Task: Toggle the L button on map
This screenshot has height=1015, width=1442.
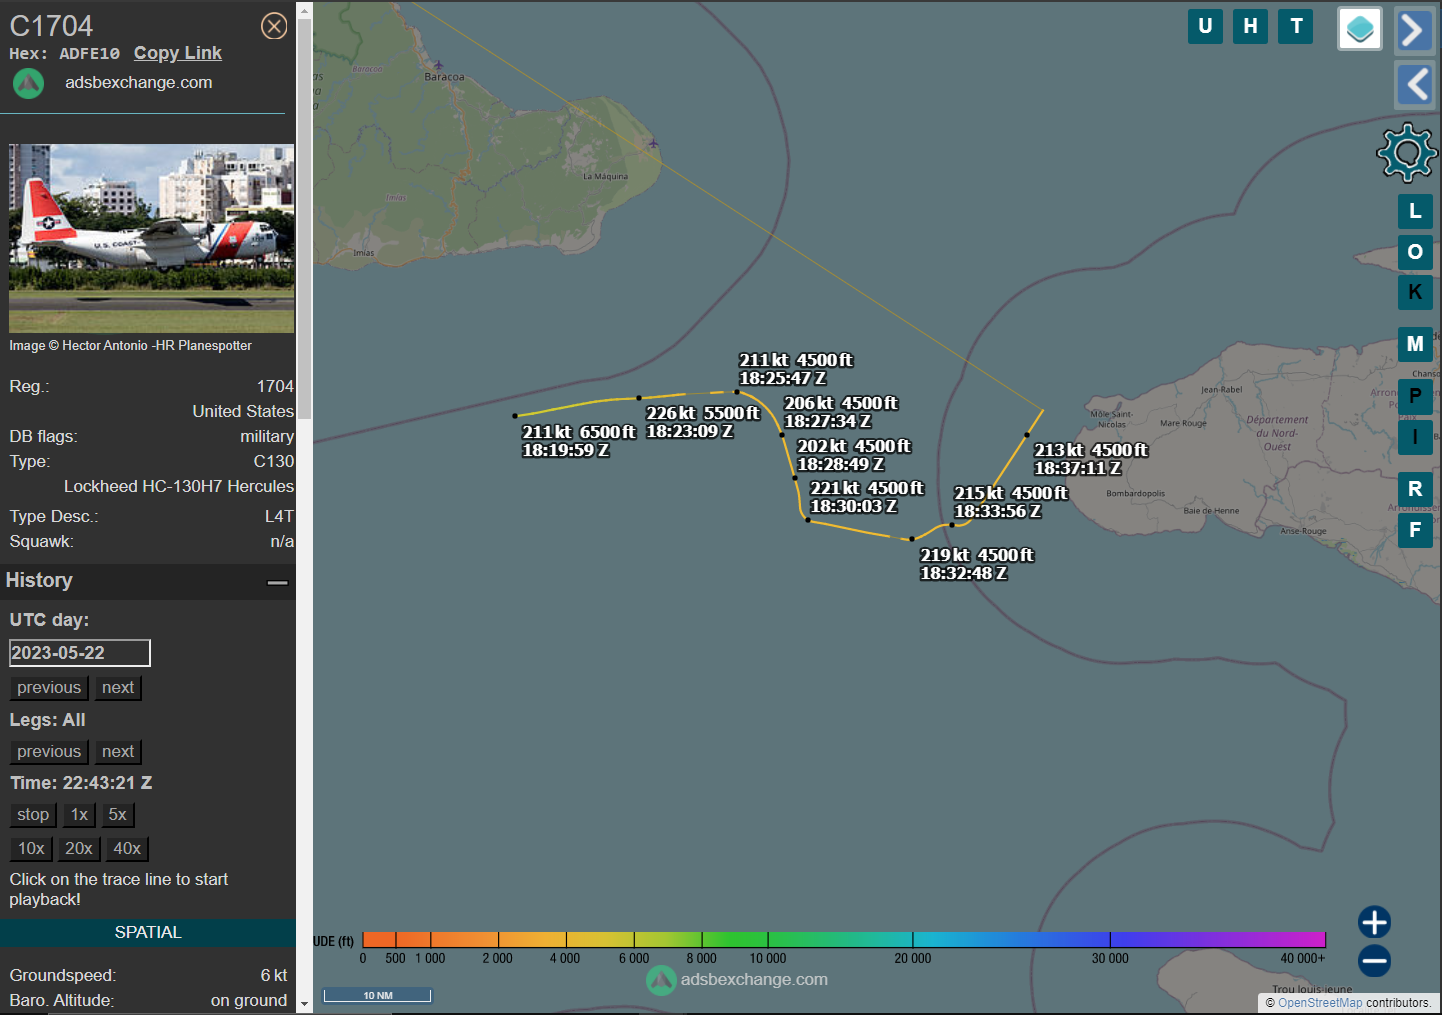Action: [x=1415, y=211]
